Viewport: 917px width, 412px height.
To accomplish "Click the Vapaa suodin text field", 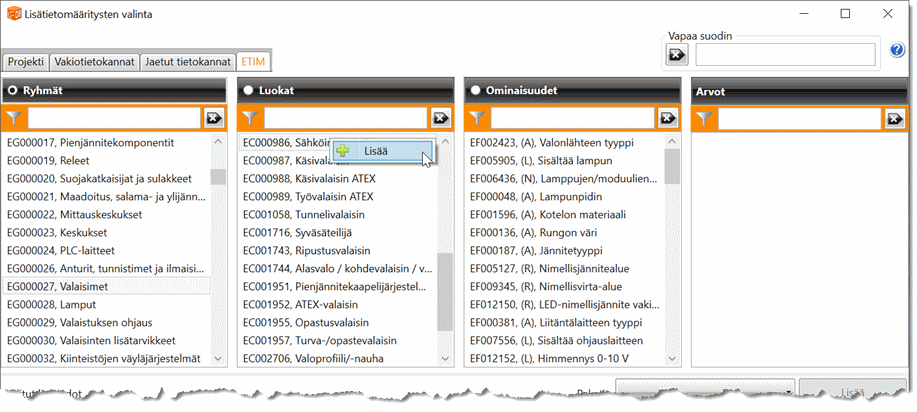I will (x=786, y=54).
